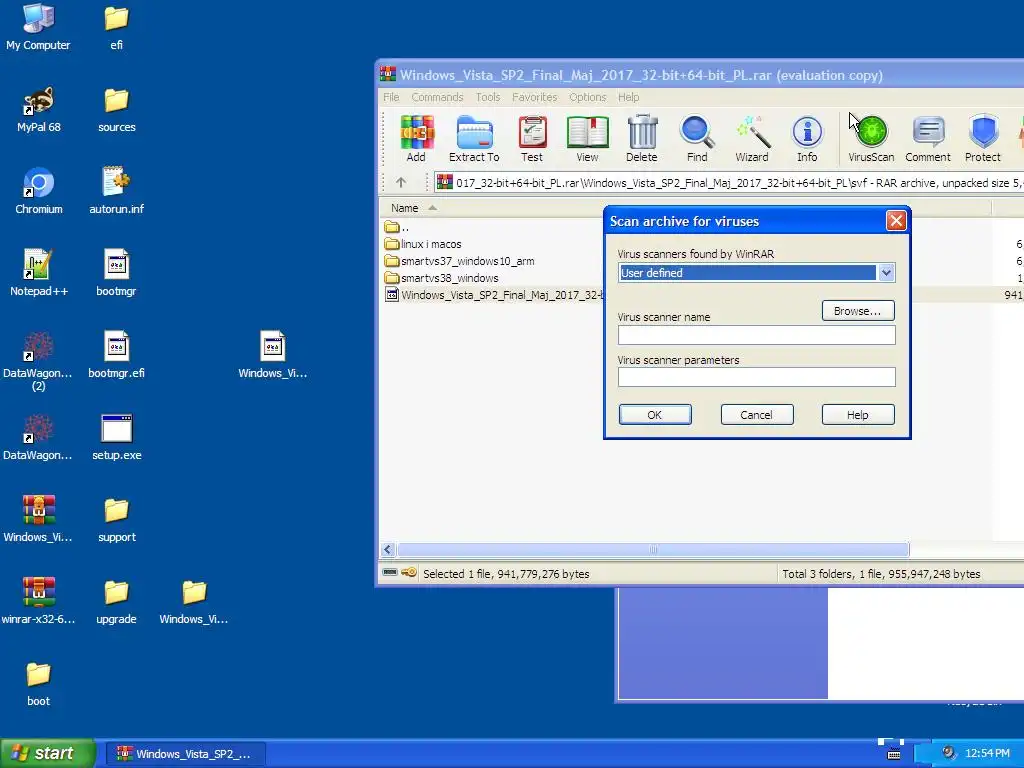Open the Favorites menu
The height and width of the screenshot is (768, 1024).
coord(534,97)
